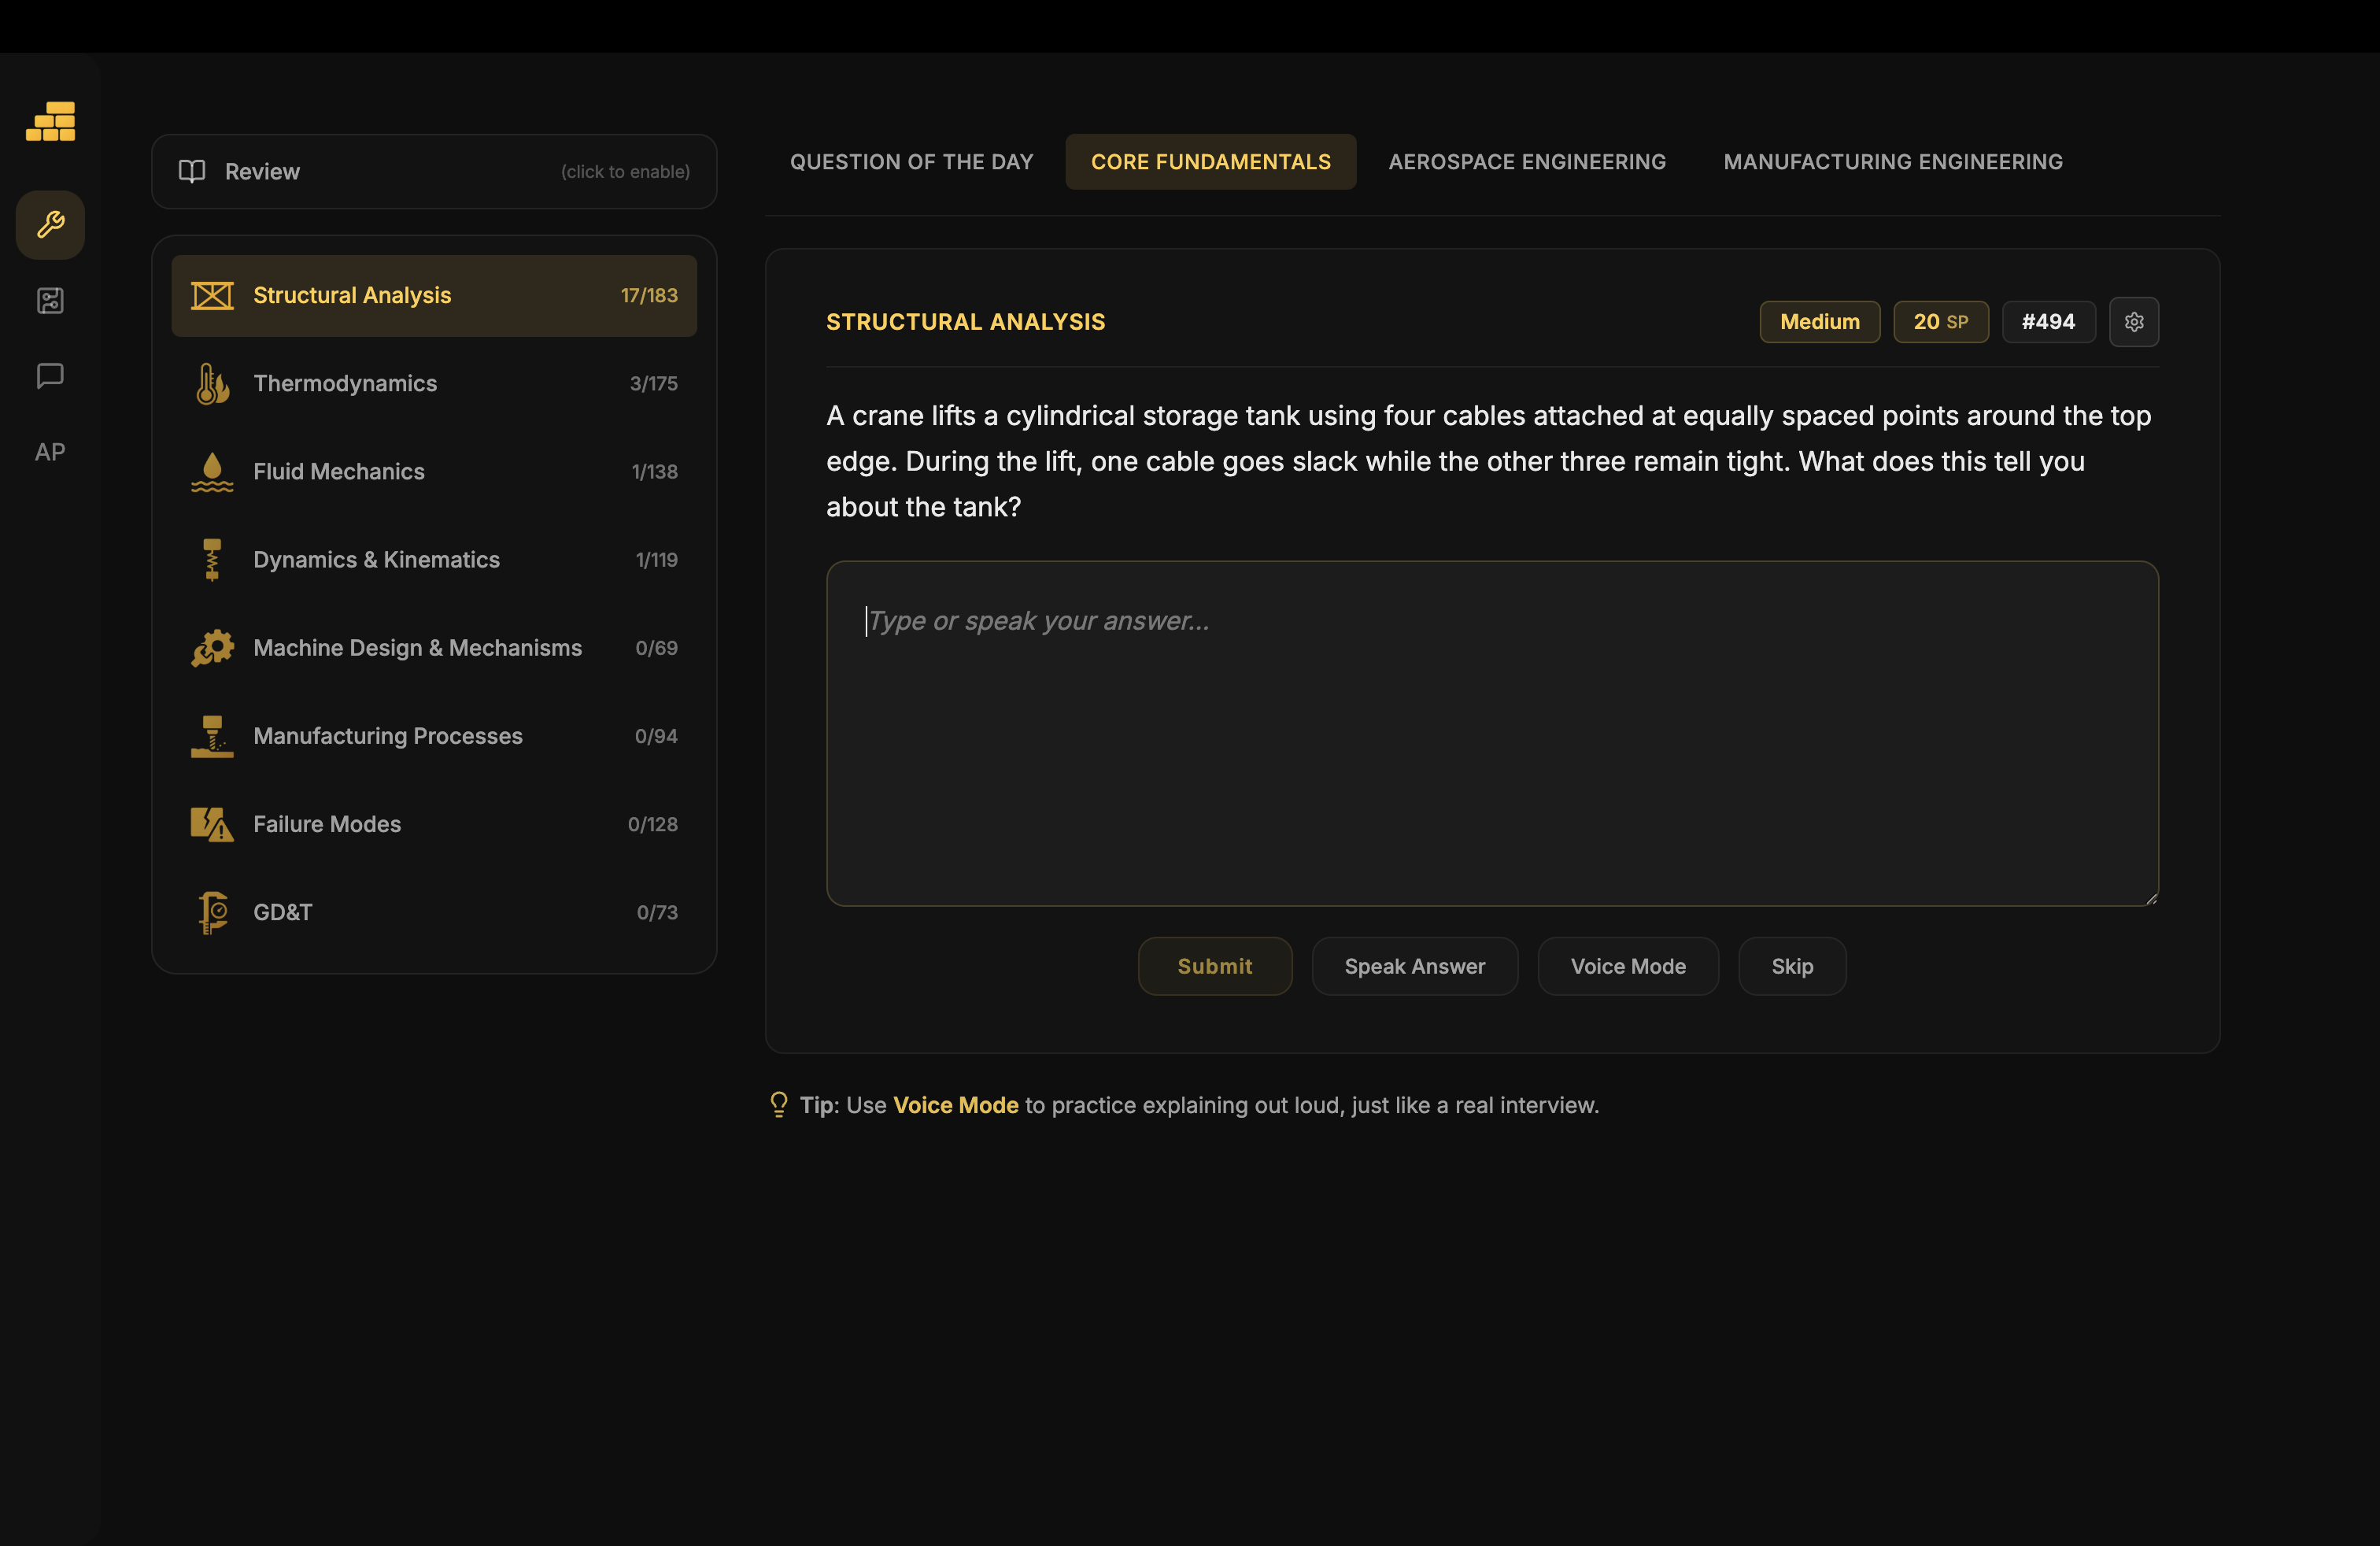Switch to Question of the Day tab
The height and width of the screenshot is (1546, 2380).
tap(911, 162)
